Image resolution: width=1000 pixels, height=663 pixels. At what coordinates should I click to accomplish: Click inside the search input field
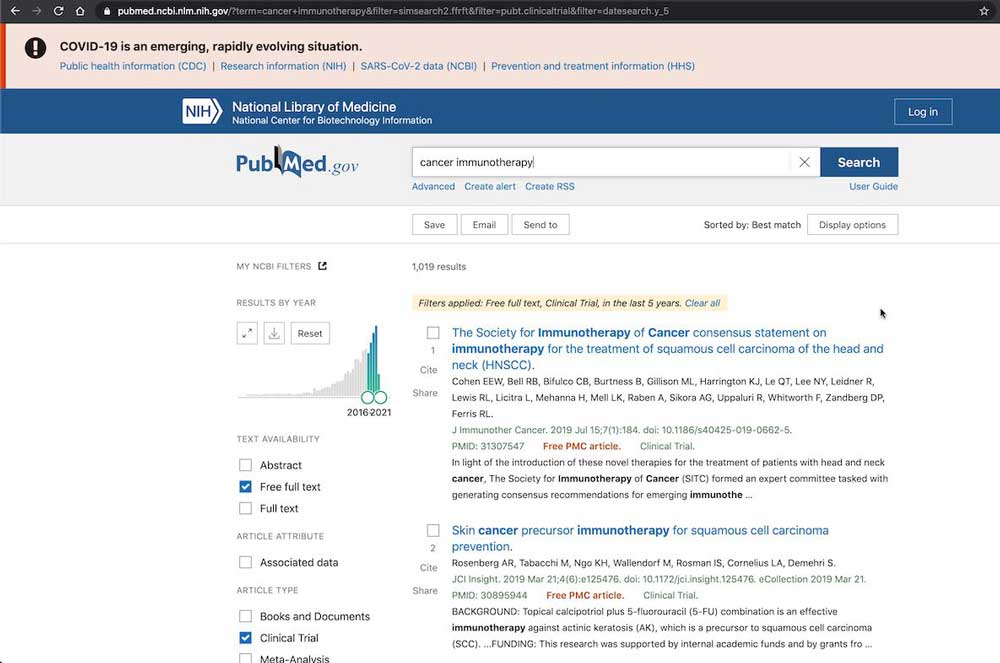click(600, 161)
